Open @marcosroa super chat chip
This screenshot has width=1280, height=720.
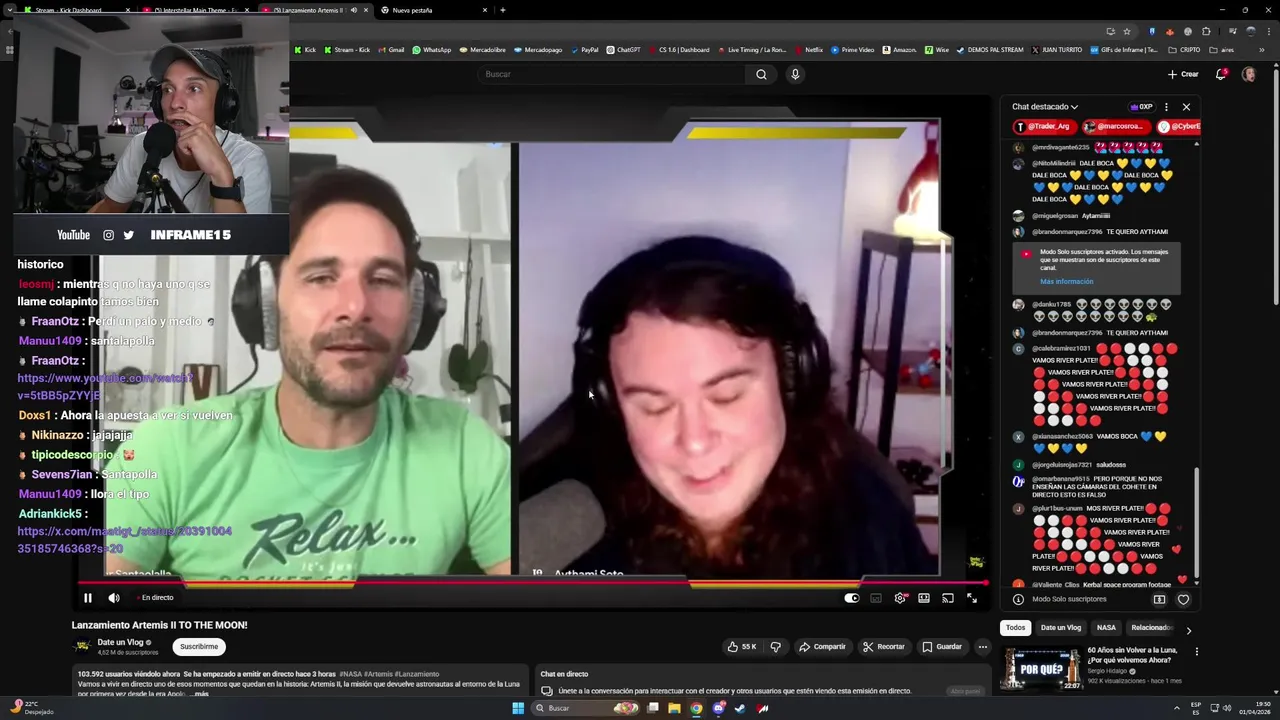click(1116, 127)
